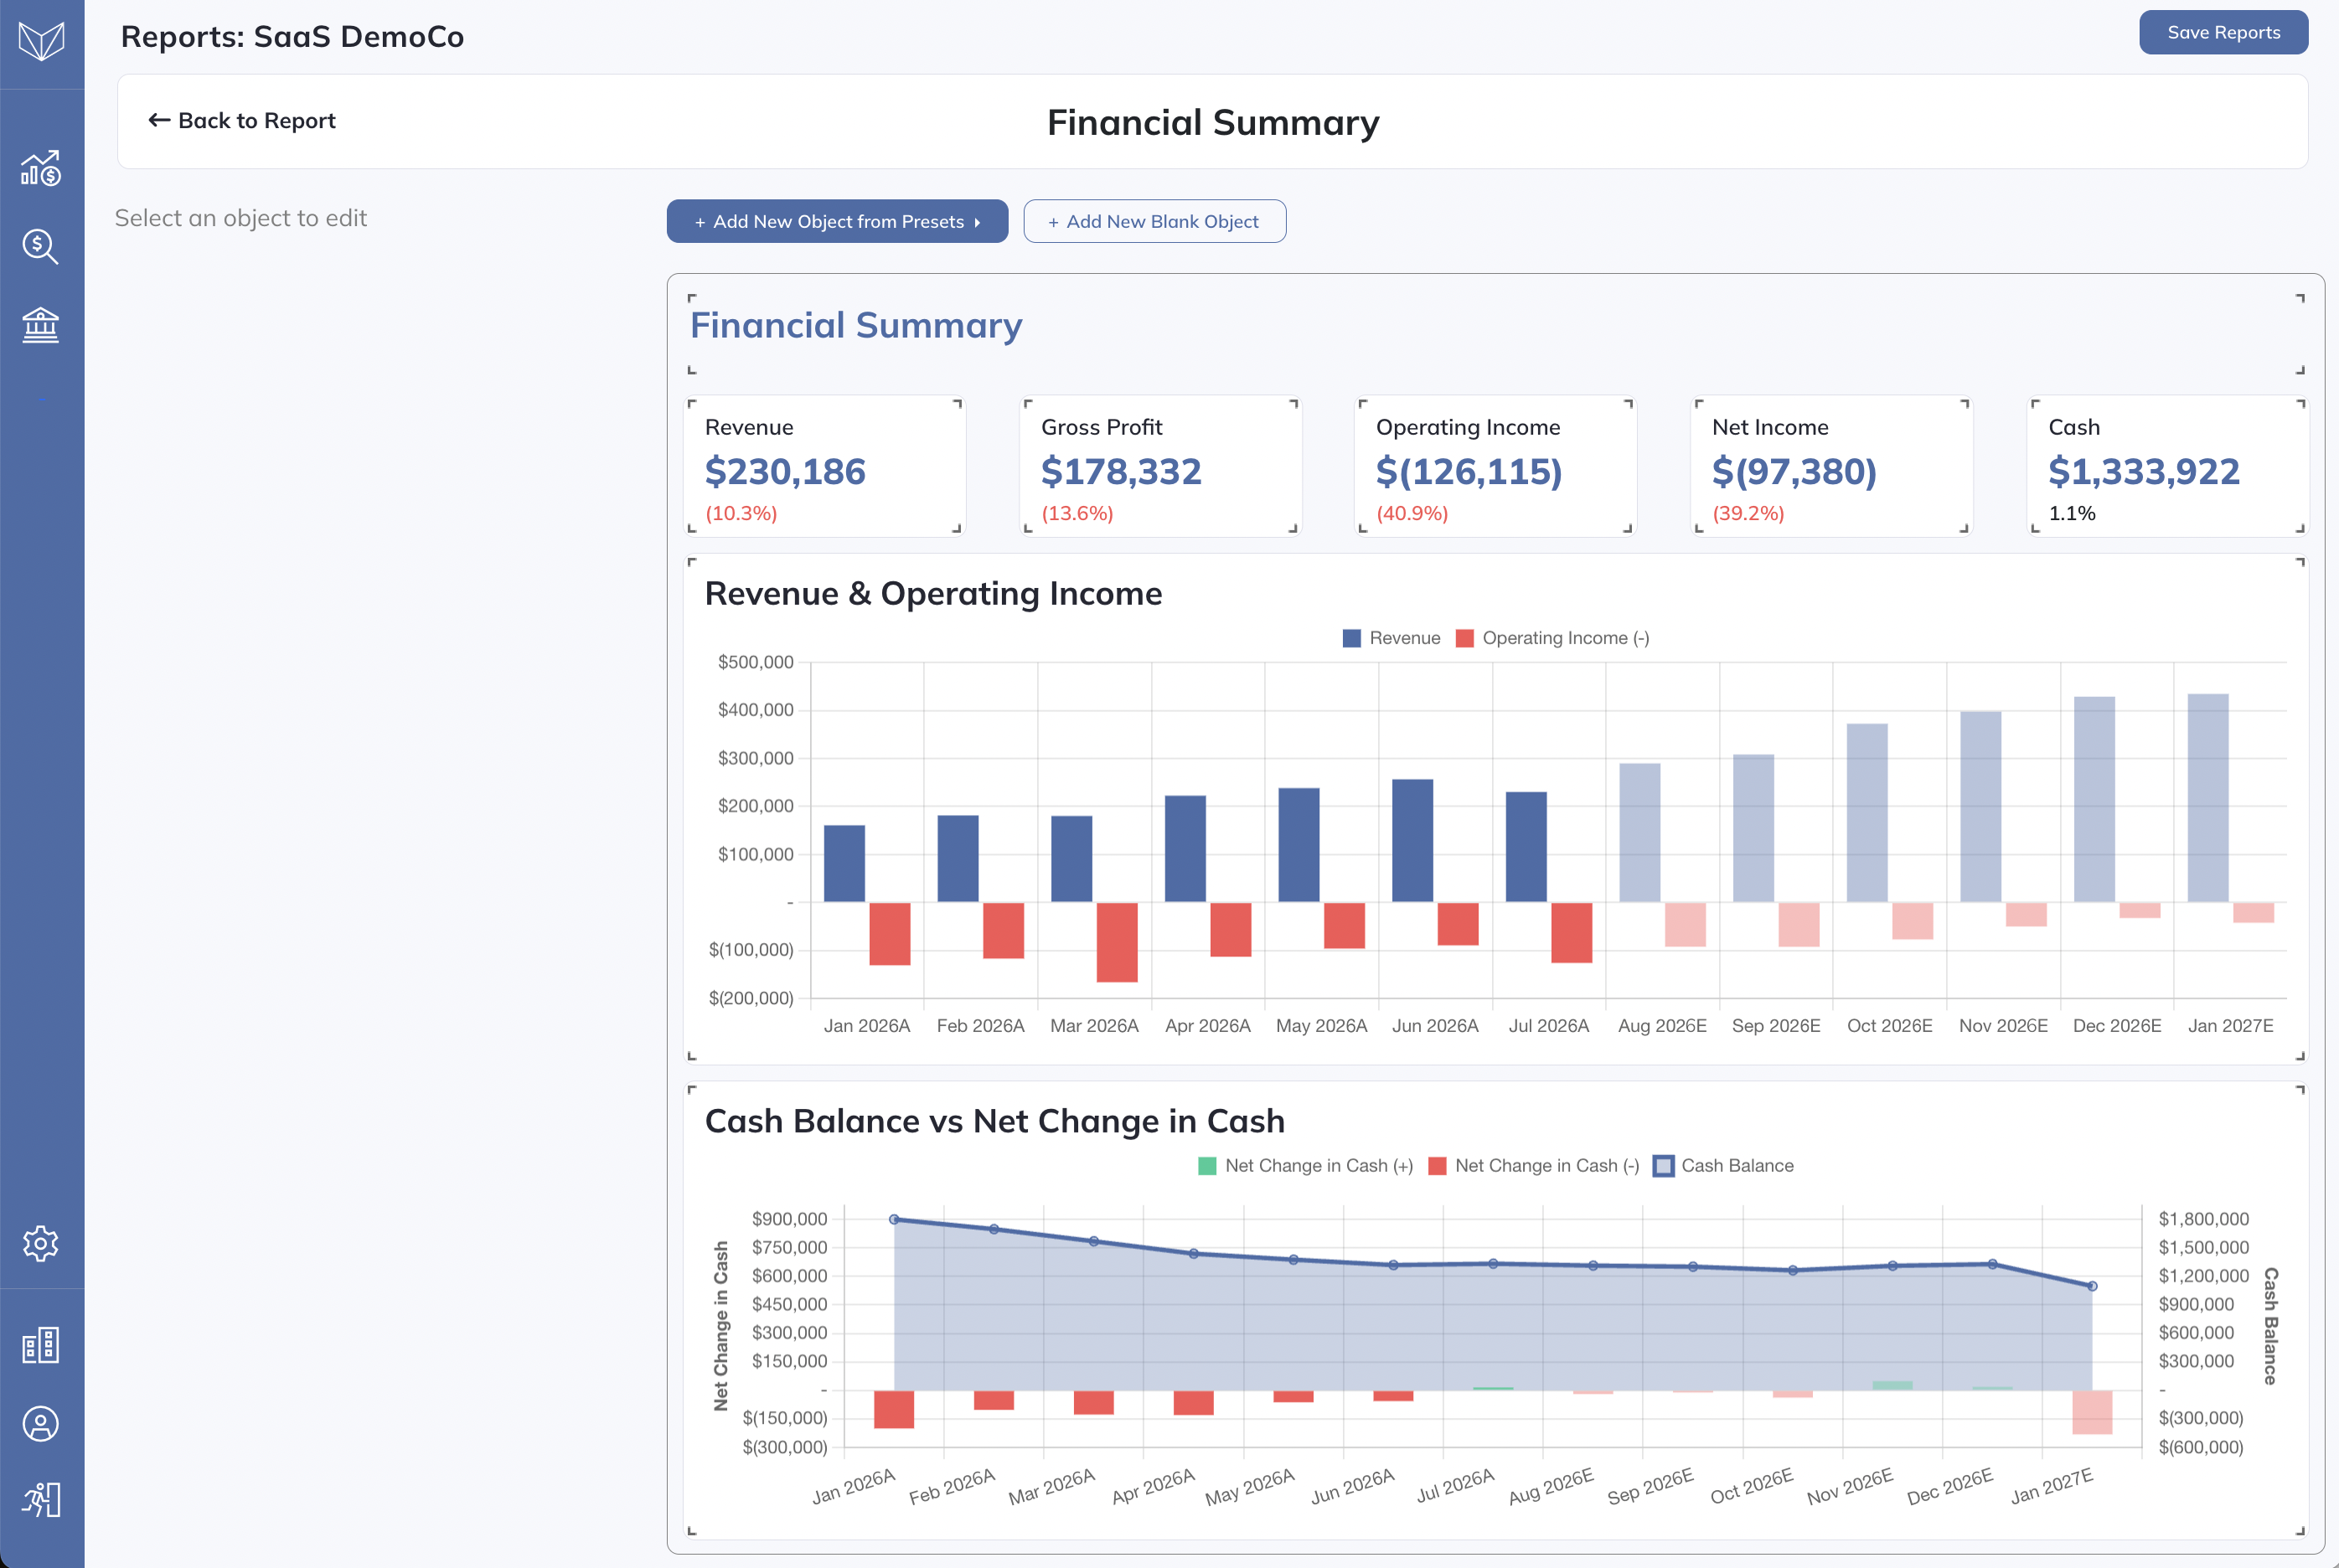Screen dimensions: 2339x1568
Task: Click the Aug 2026E revenue bar
Action: pos(1640,833)
